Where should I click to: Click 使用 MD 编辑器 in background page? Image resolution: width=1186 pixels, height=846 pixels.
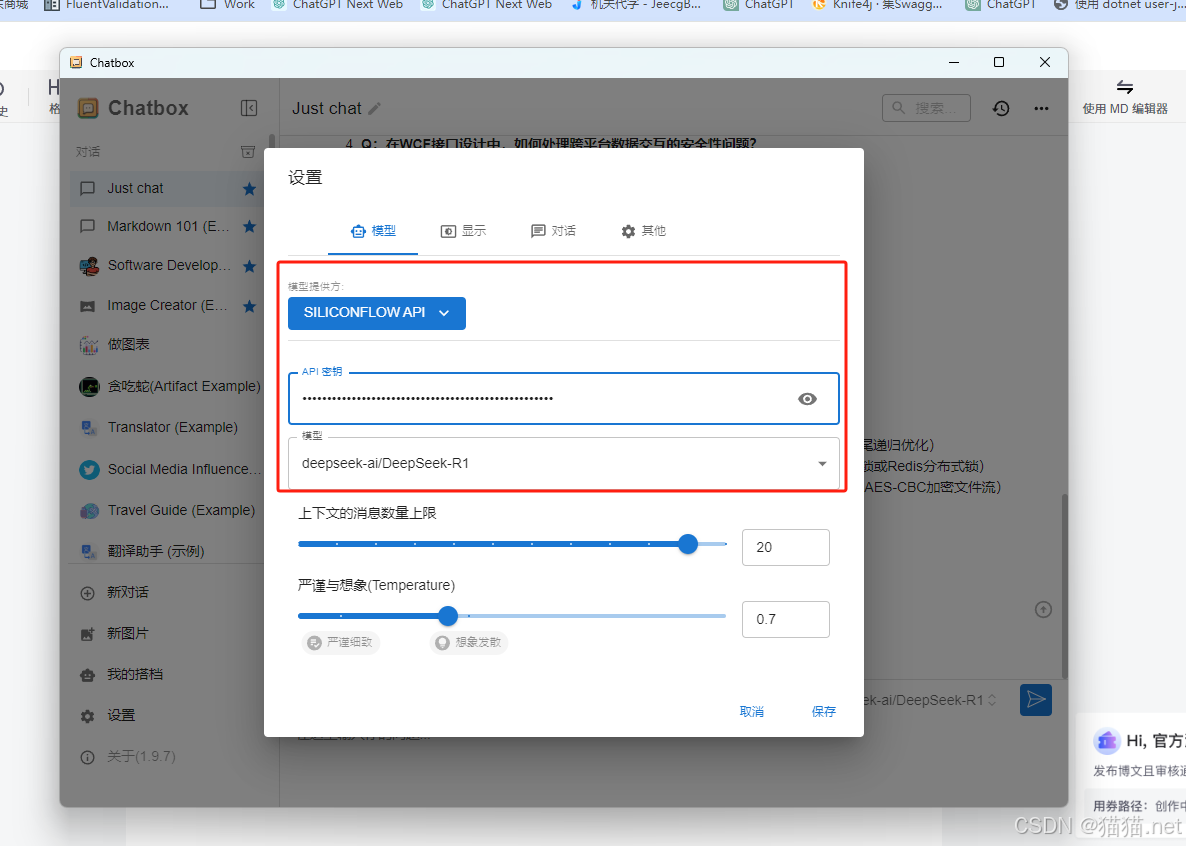click(1125, 98)
